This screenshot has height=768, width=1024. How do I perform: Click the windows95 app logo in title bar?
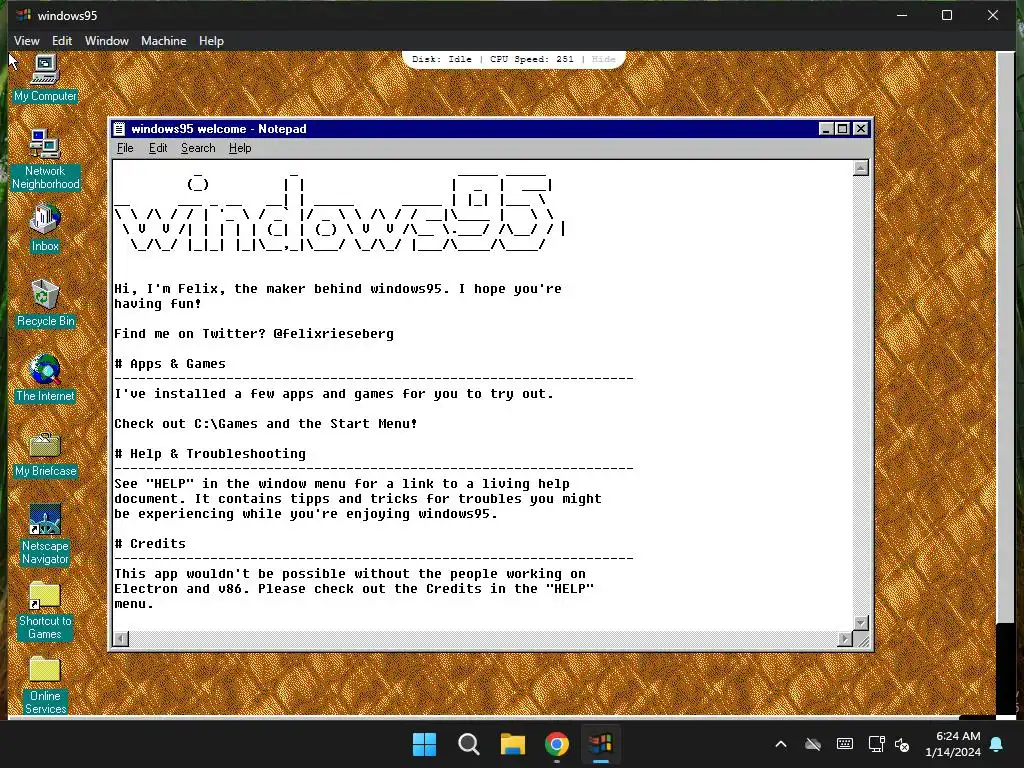pyautogui.click(x=24, y=15)
